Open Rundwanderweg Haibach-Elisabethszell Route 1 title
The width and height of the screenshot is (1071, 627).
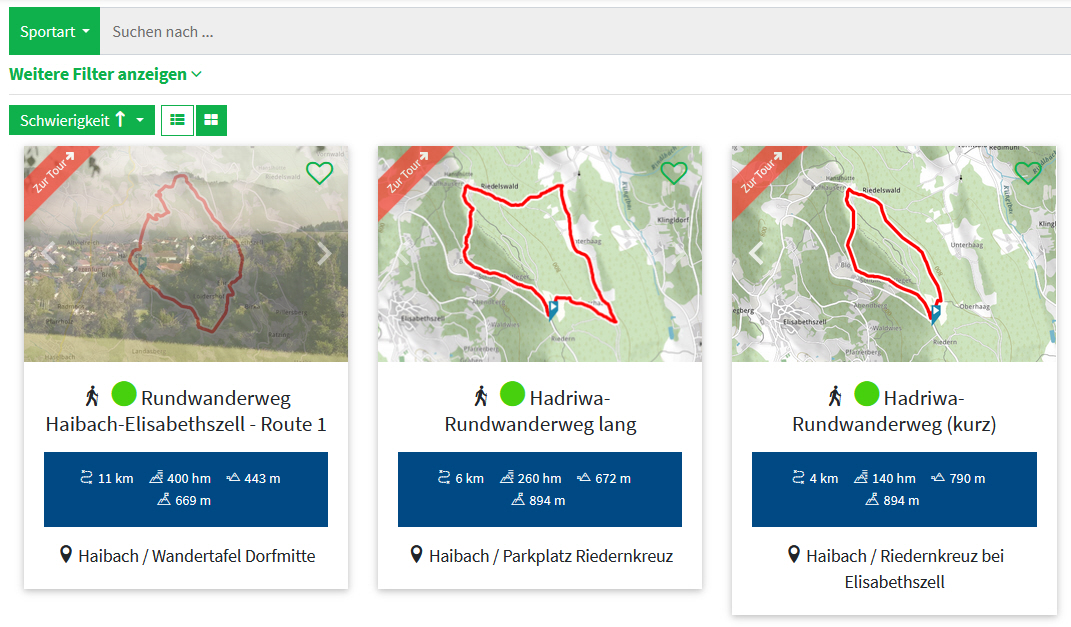pyautogui.click(x=186, y=411)
